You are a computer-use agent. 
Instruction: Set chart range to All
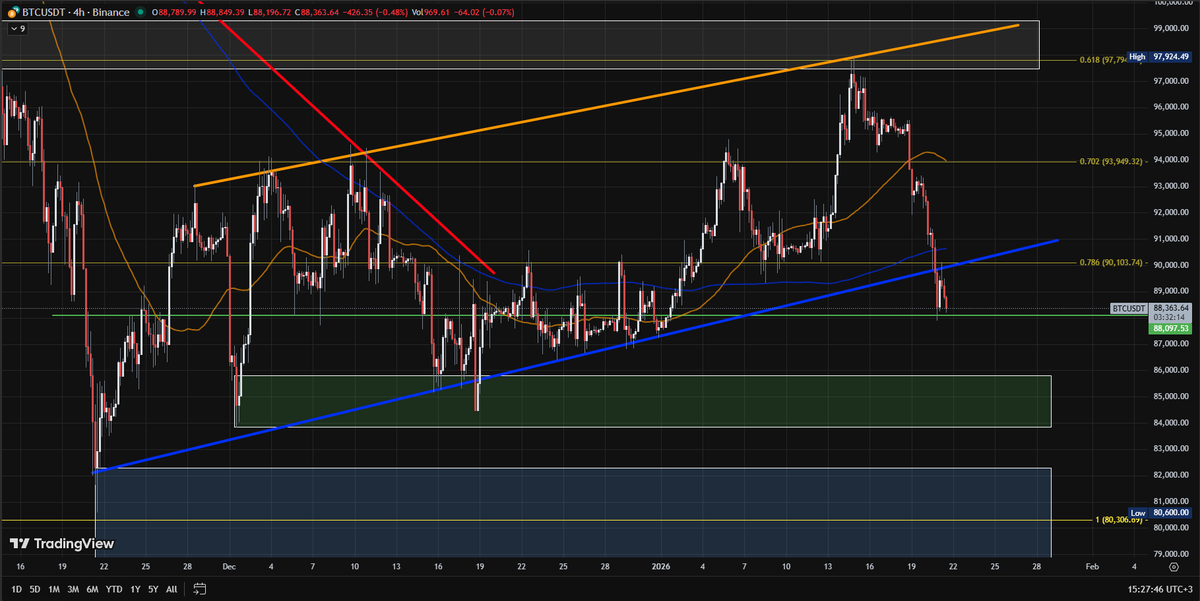click(x=172, y=589)
